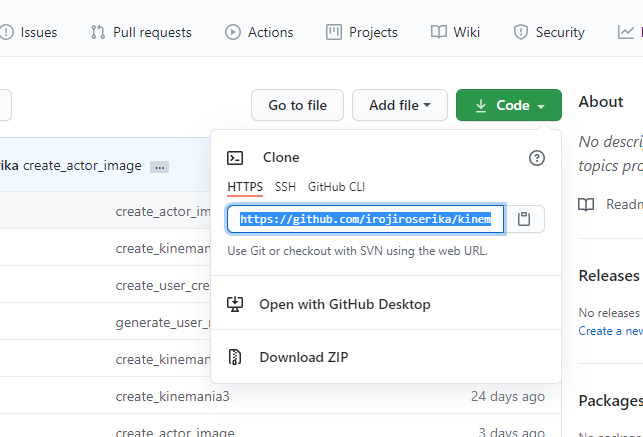Open the Packages heading link
The image size is (643, 437).
611,401
